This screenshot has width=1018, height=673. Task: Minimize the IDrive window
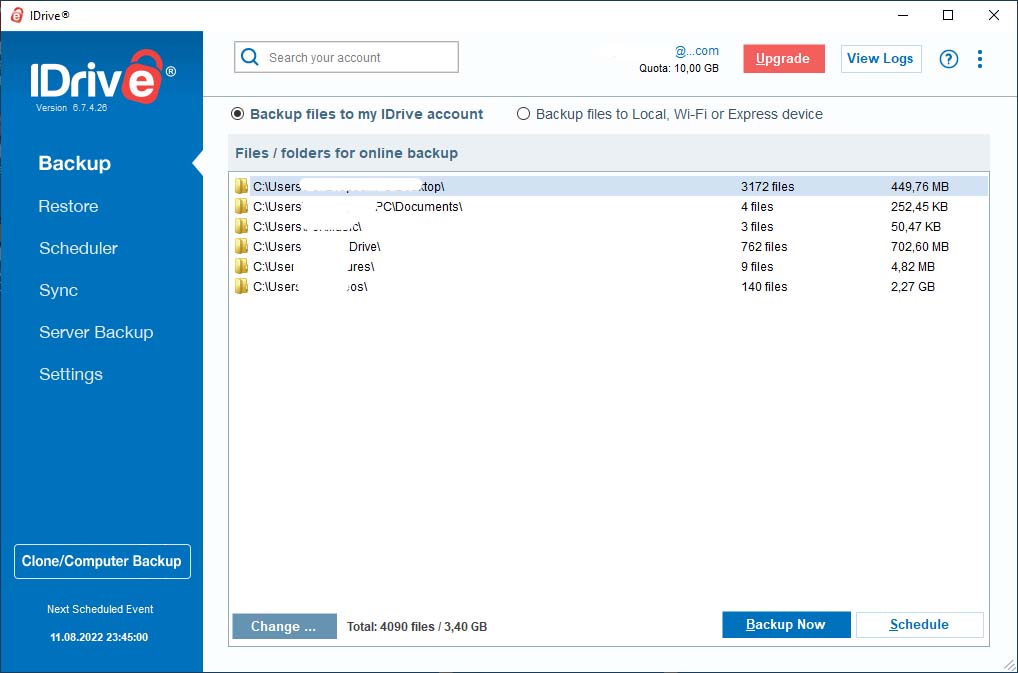[x=902, y=15]
